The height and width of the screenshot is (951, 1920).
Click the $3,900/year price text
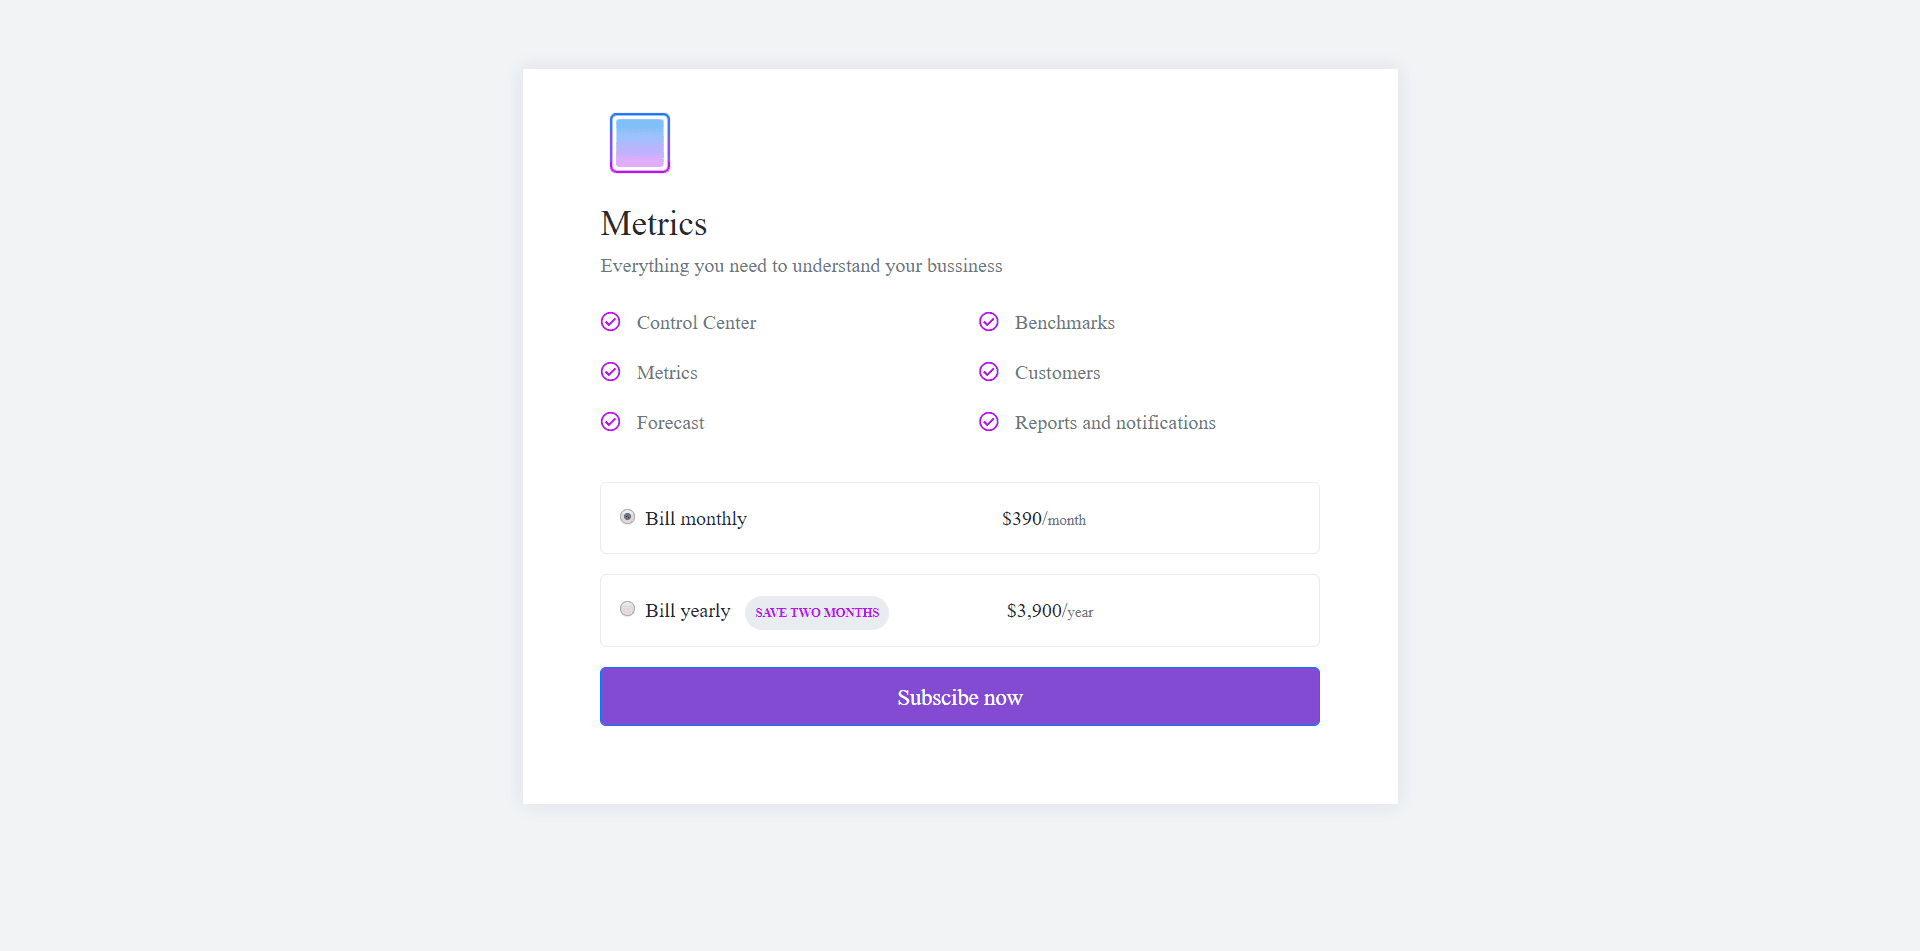(x=1048, y=610)
